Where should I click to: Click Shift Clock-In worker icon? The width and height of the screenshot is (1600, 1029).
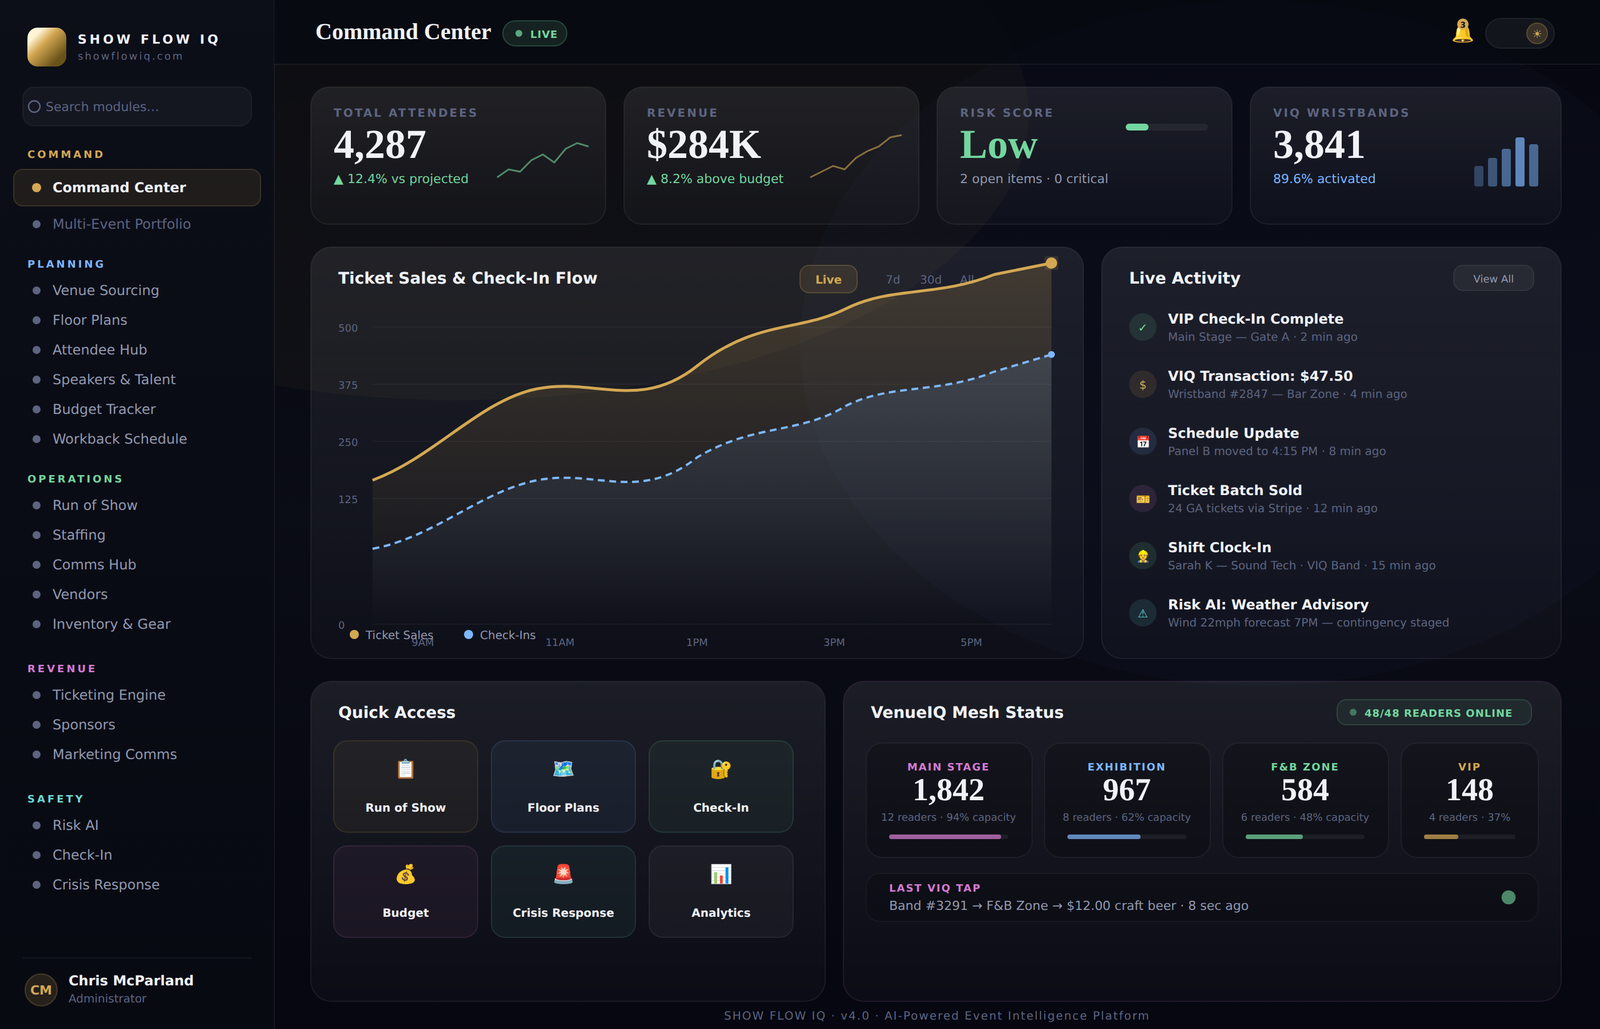pos(1143,556)
